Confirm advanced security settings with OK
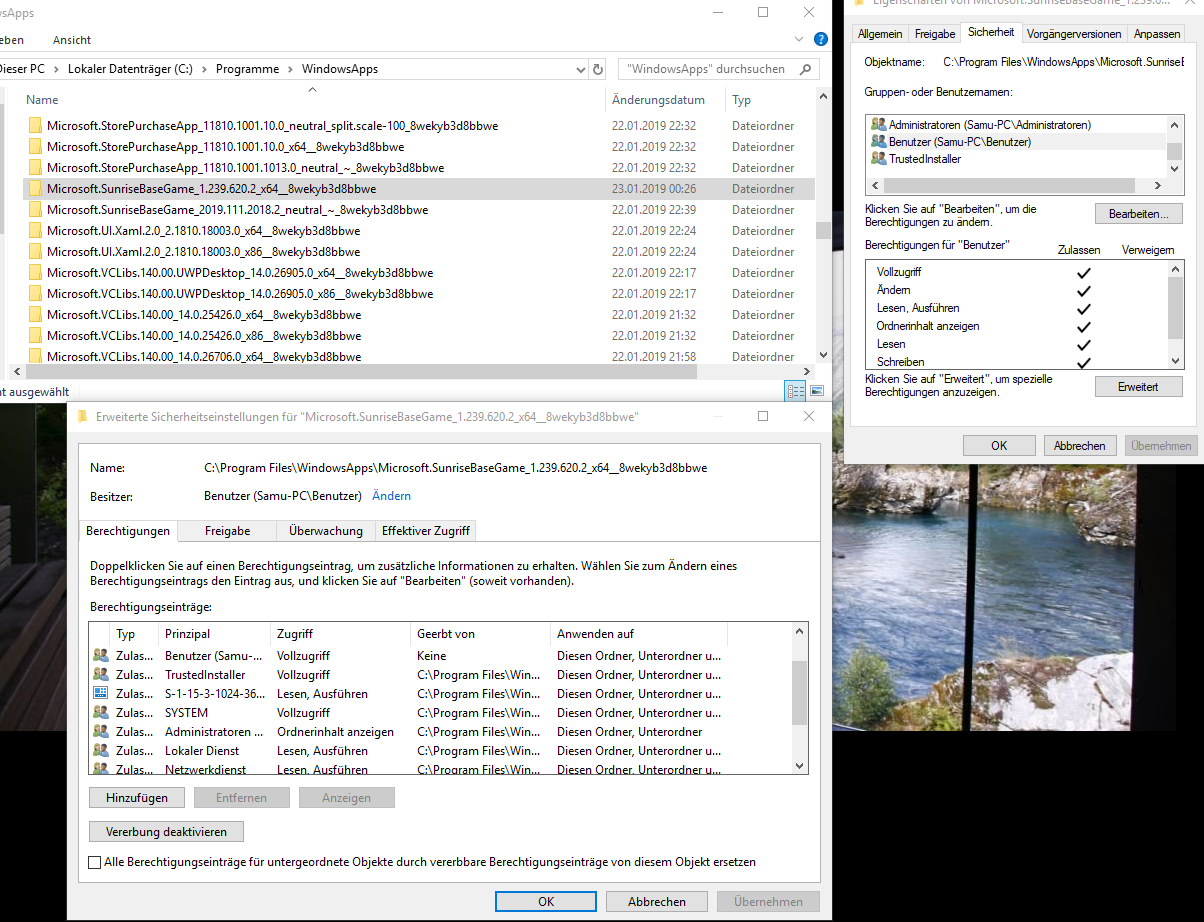This screenshot has height=922, width=1204. coord(546,901)
